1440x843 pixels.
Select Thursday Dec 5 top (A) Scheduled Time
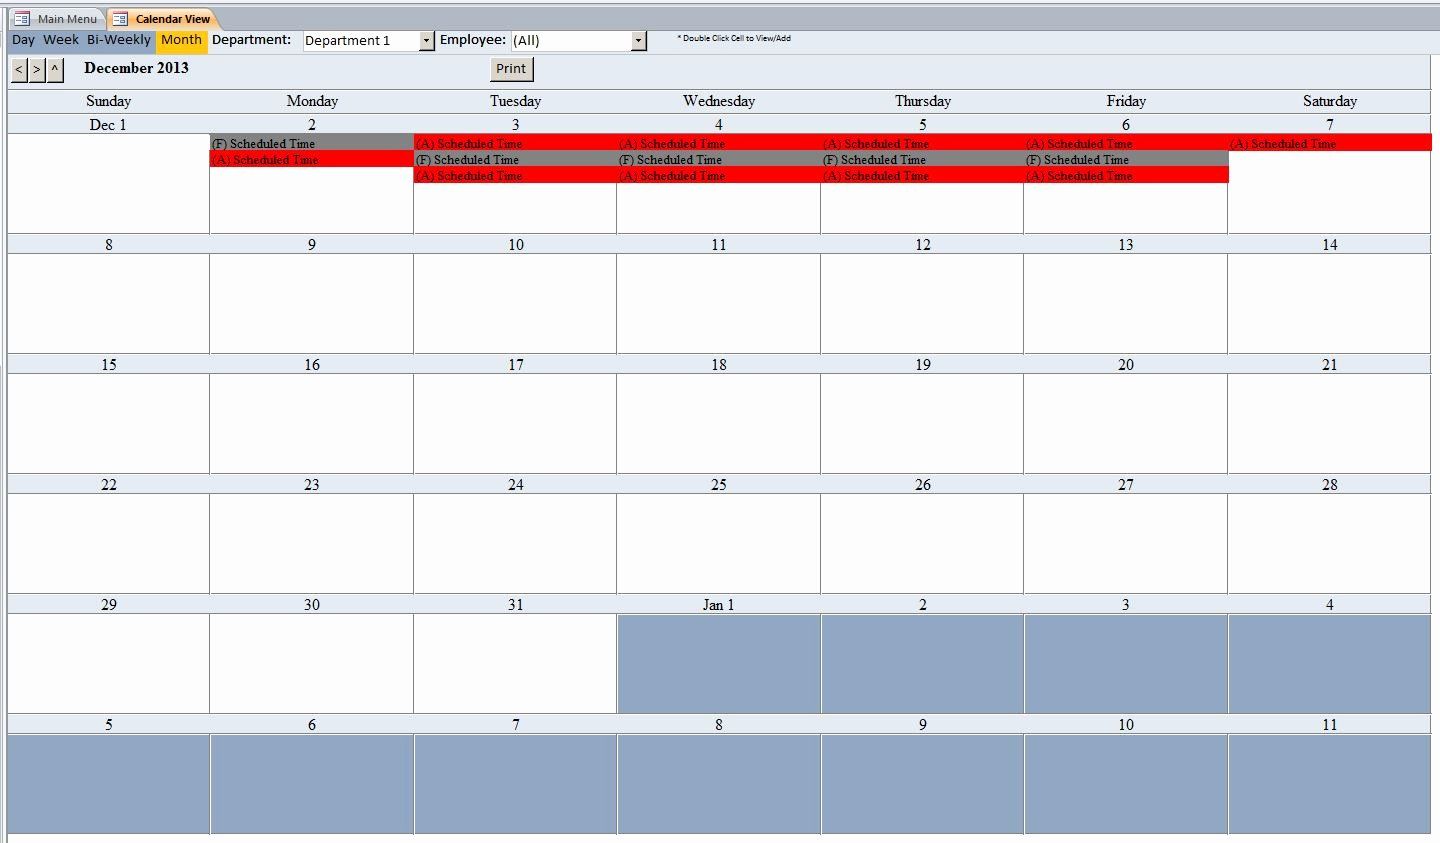(922, 143)
